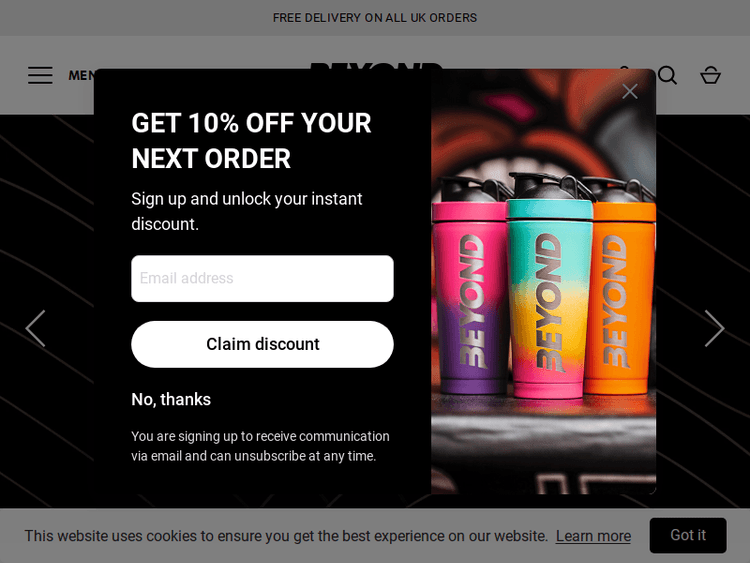Click the GET 10% OFF headline

pyautogui.click(x=251, y=141)
